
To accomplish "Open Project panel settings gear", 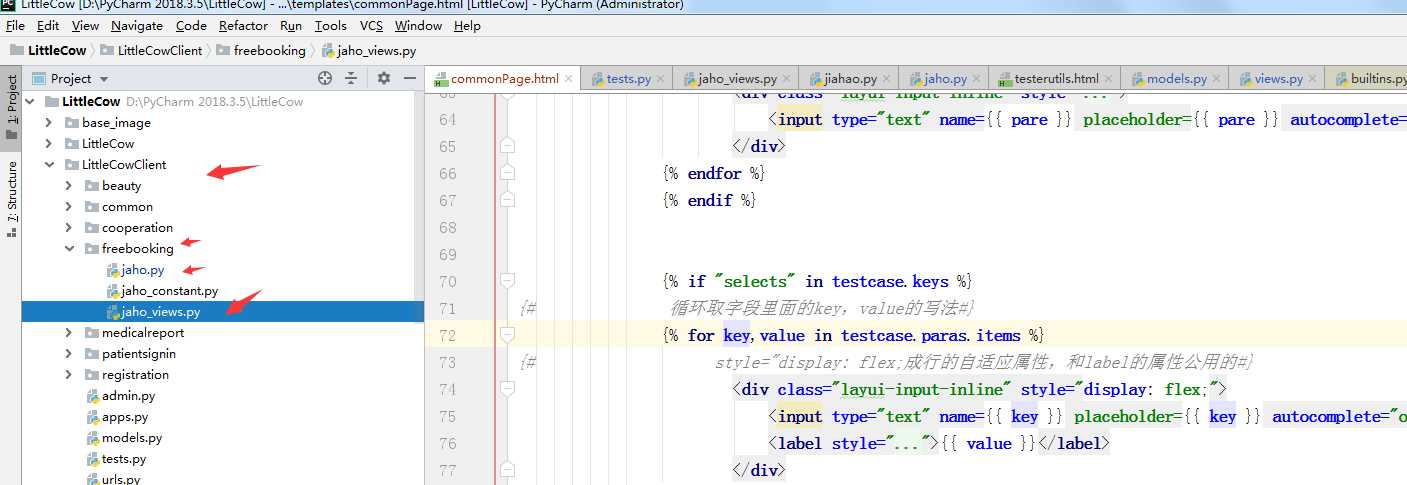I will [x=384, y=78].
